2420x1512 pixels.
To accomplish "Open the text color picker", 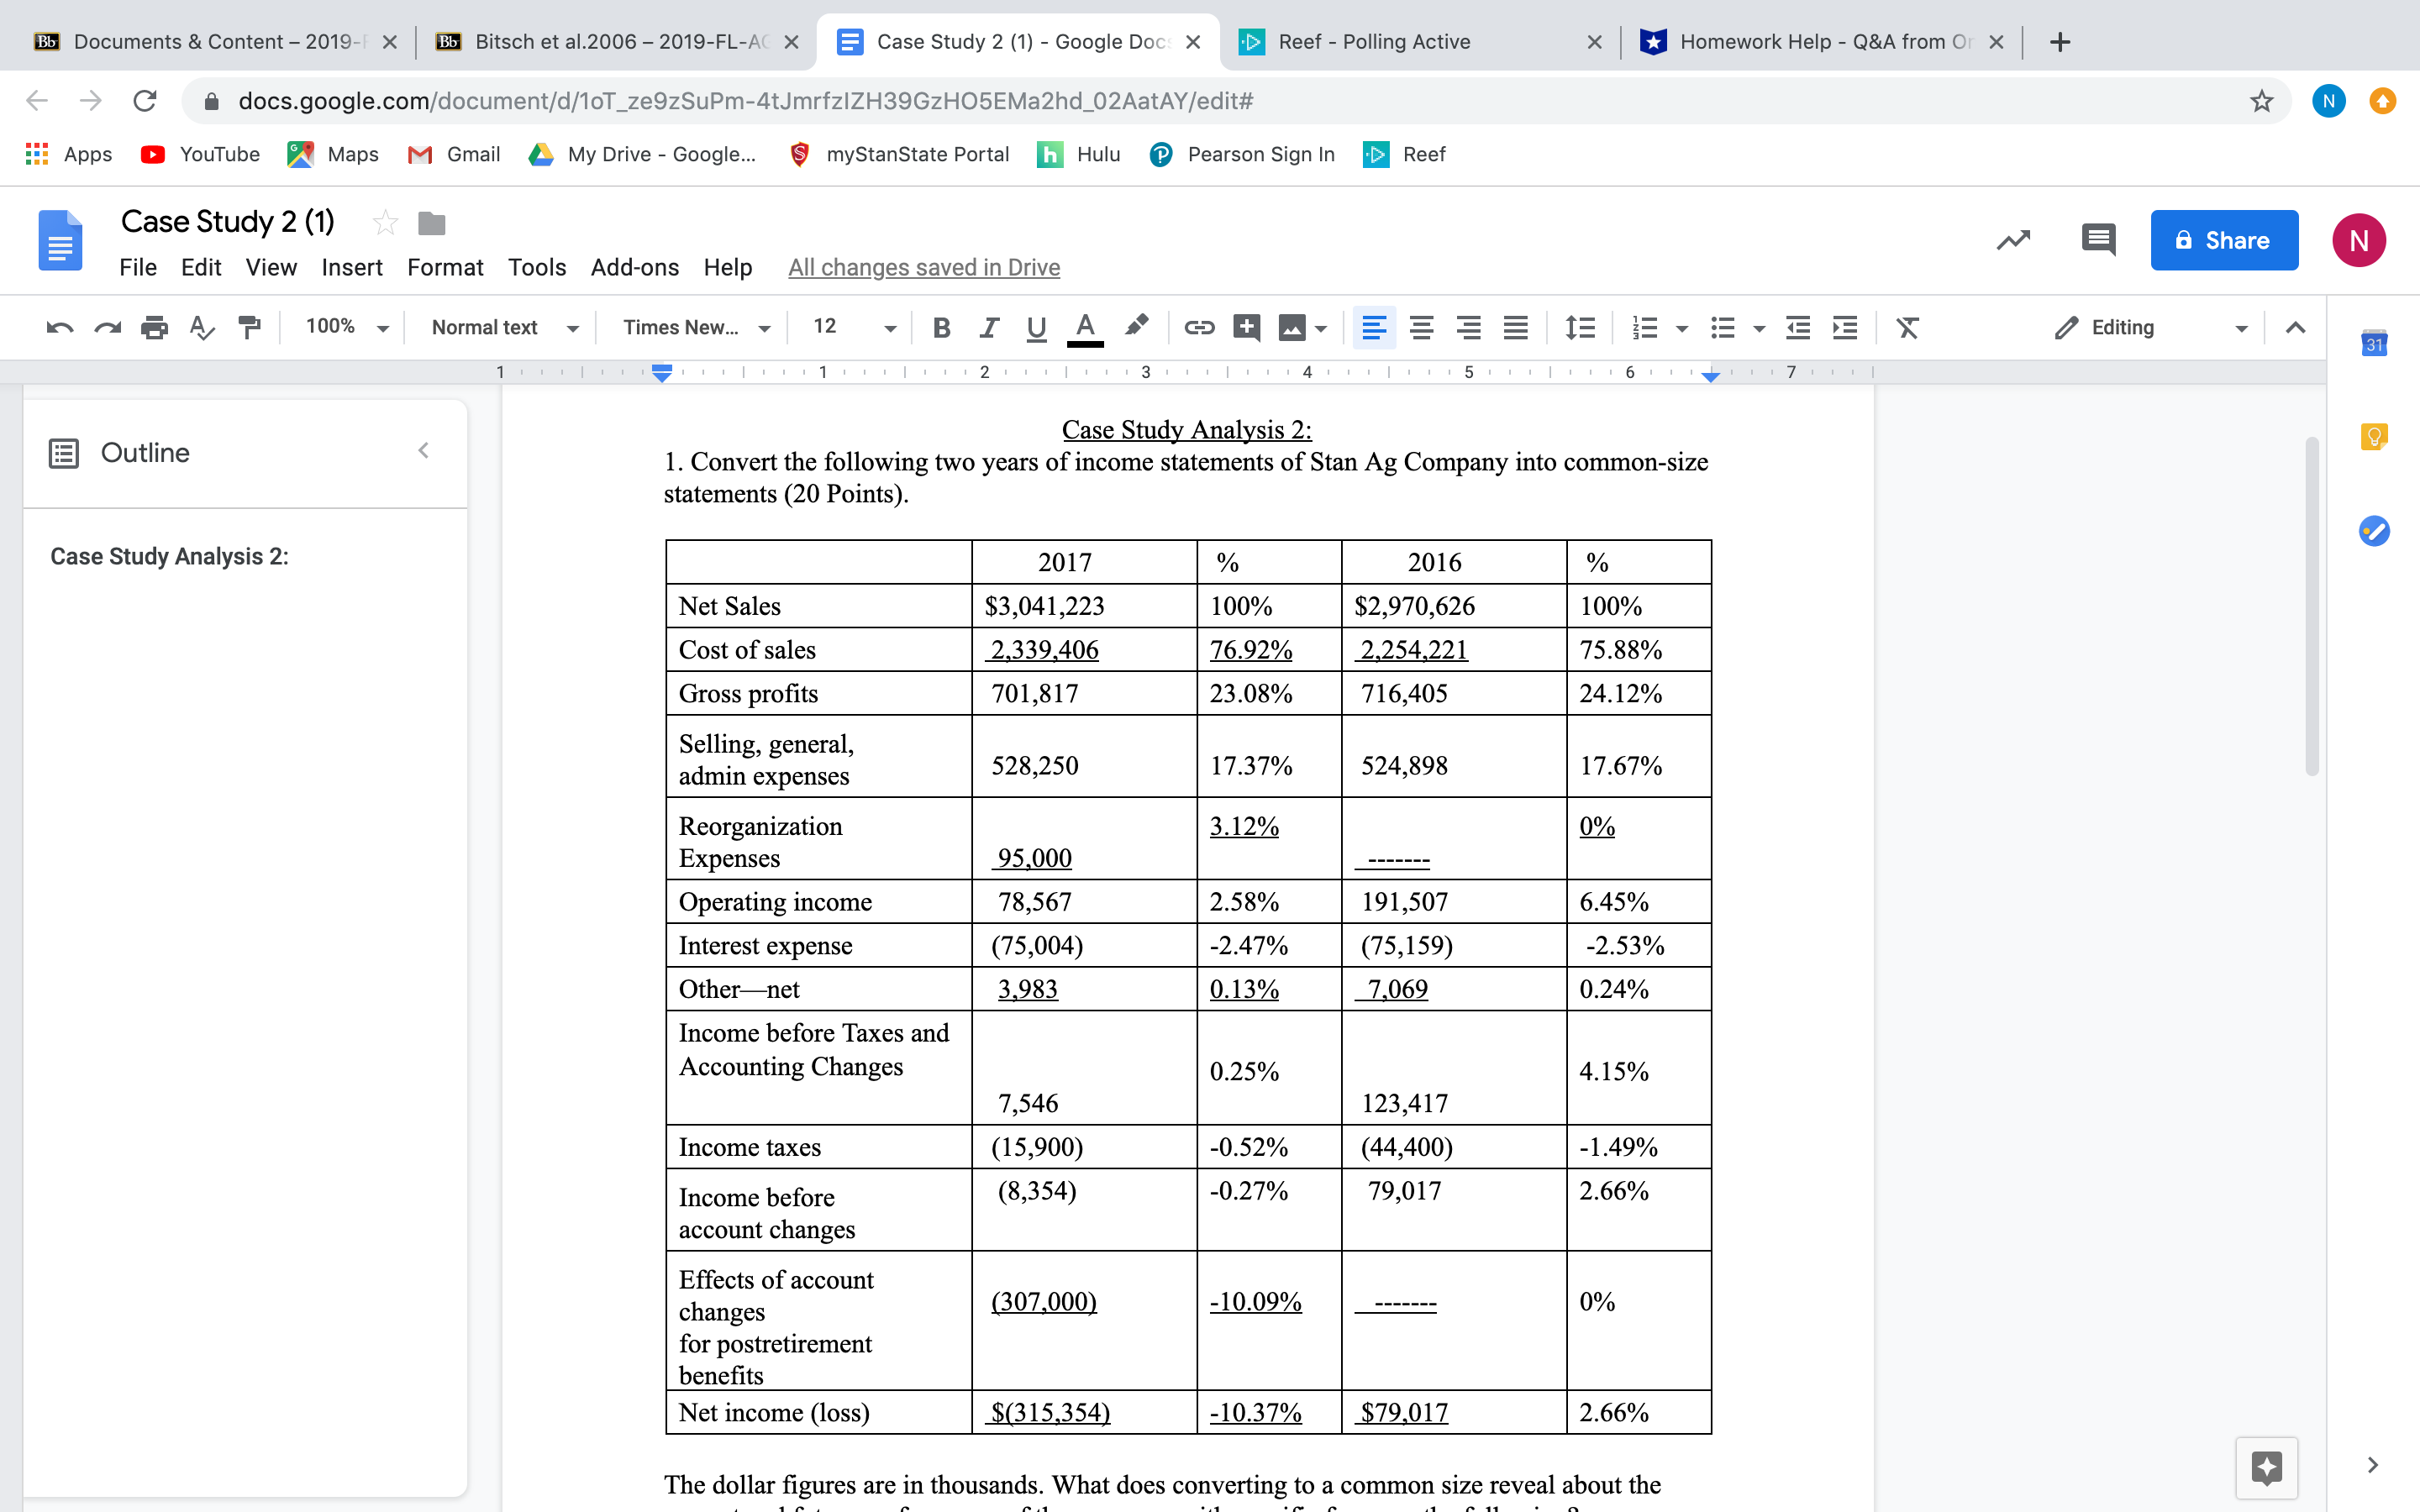I will [1086, 327].
